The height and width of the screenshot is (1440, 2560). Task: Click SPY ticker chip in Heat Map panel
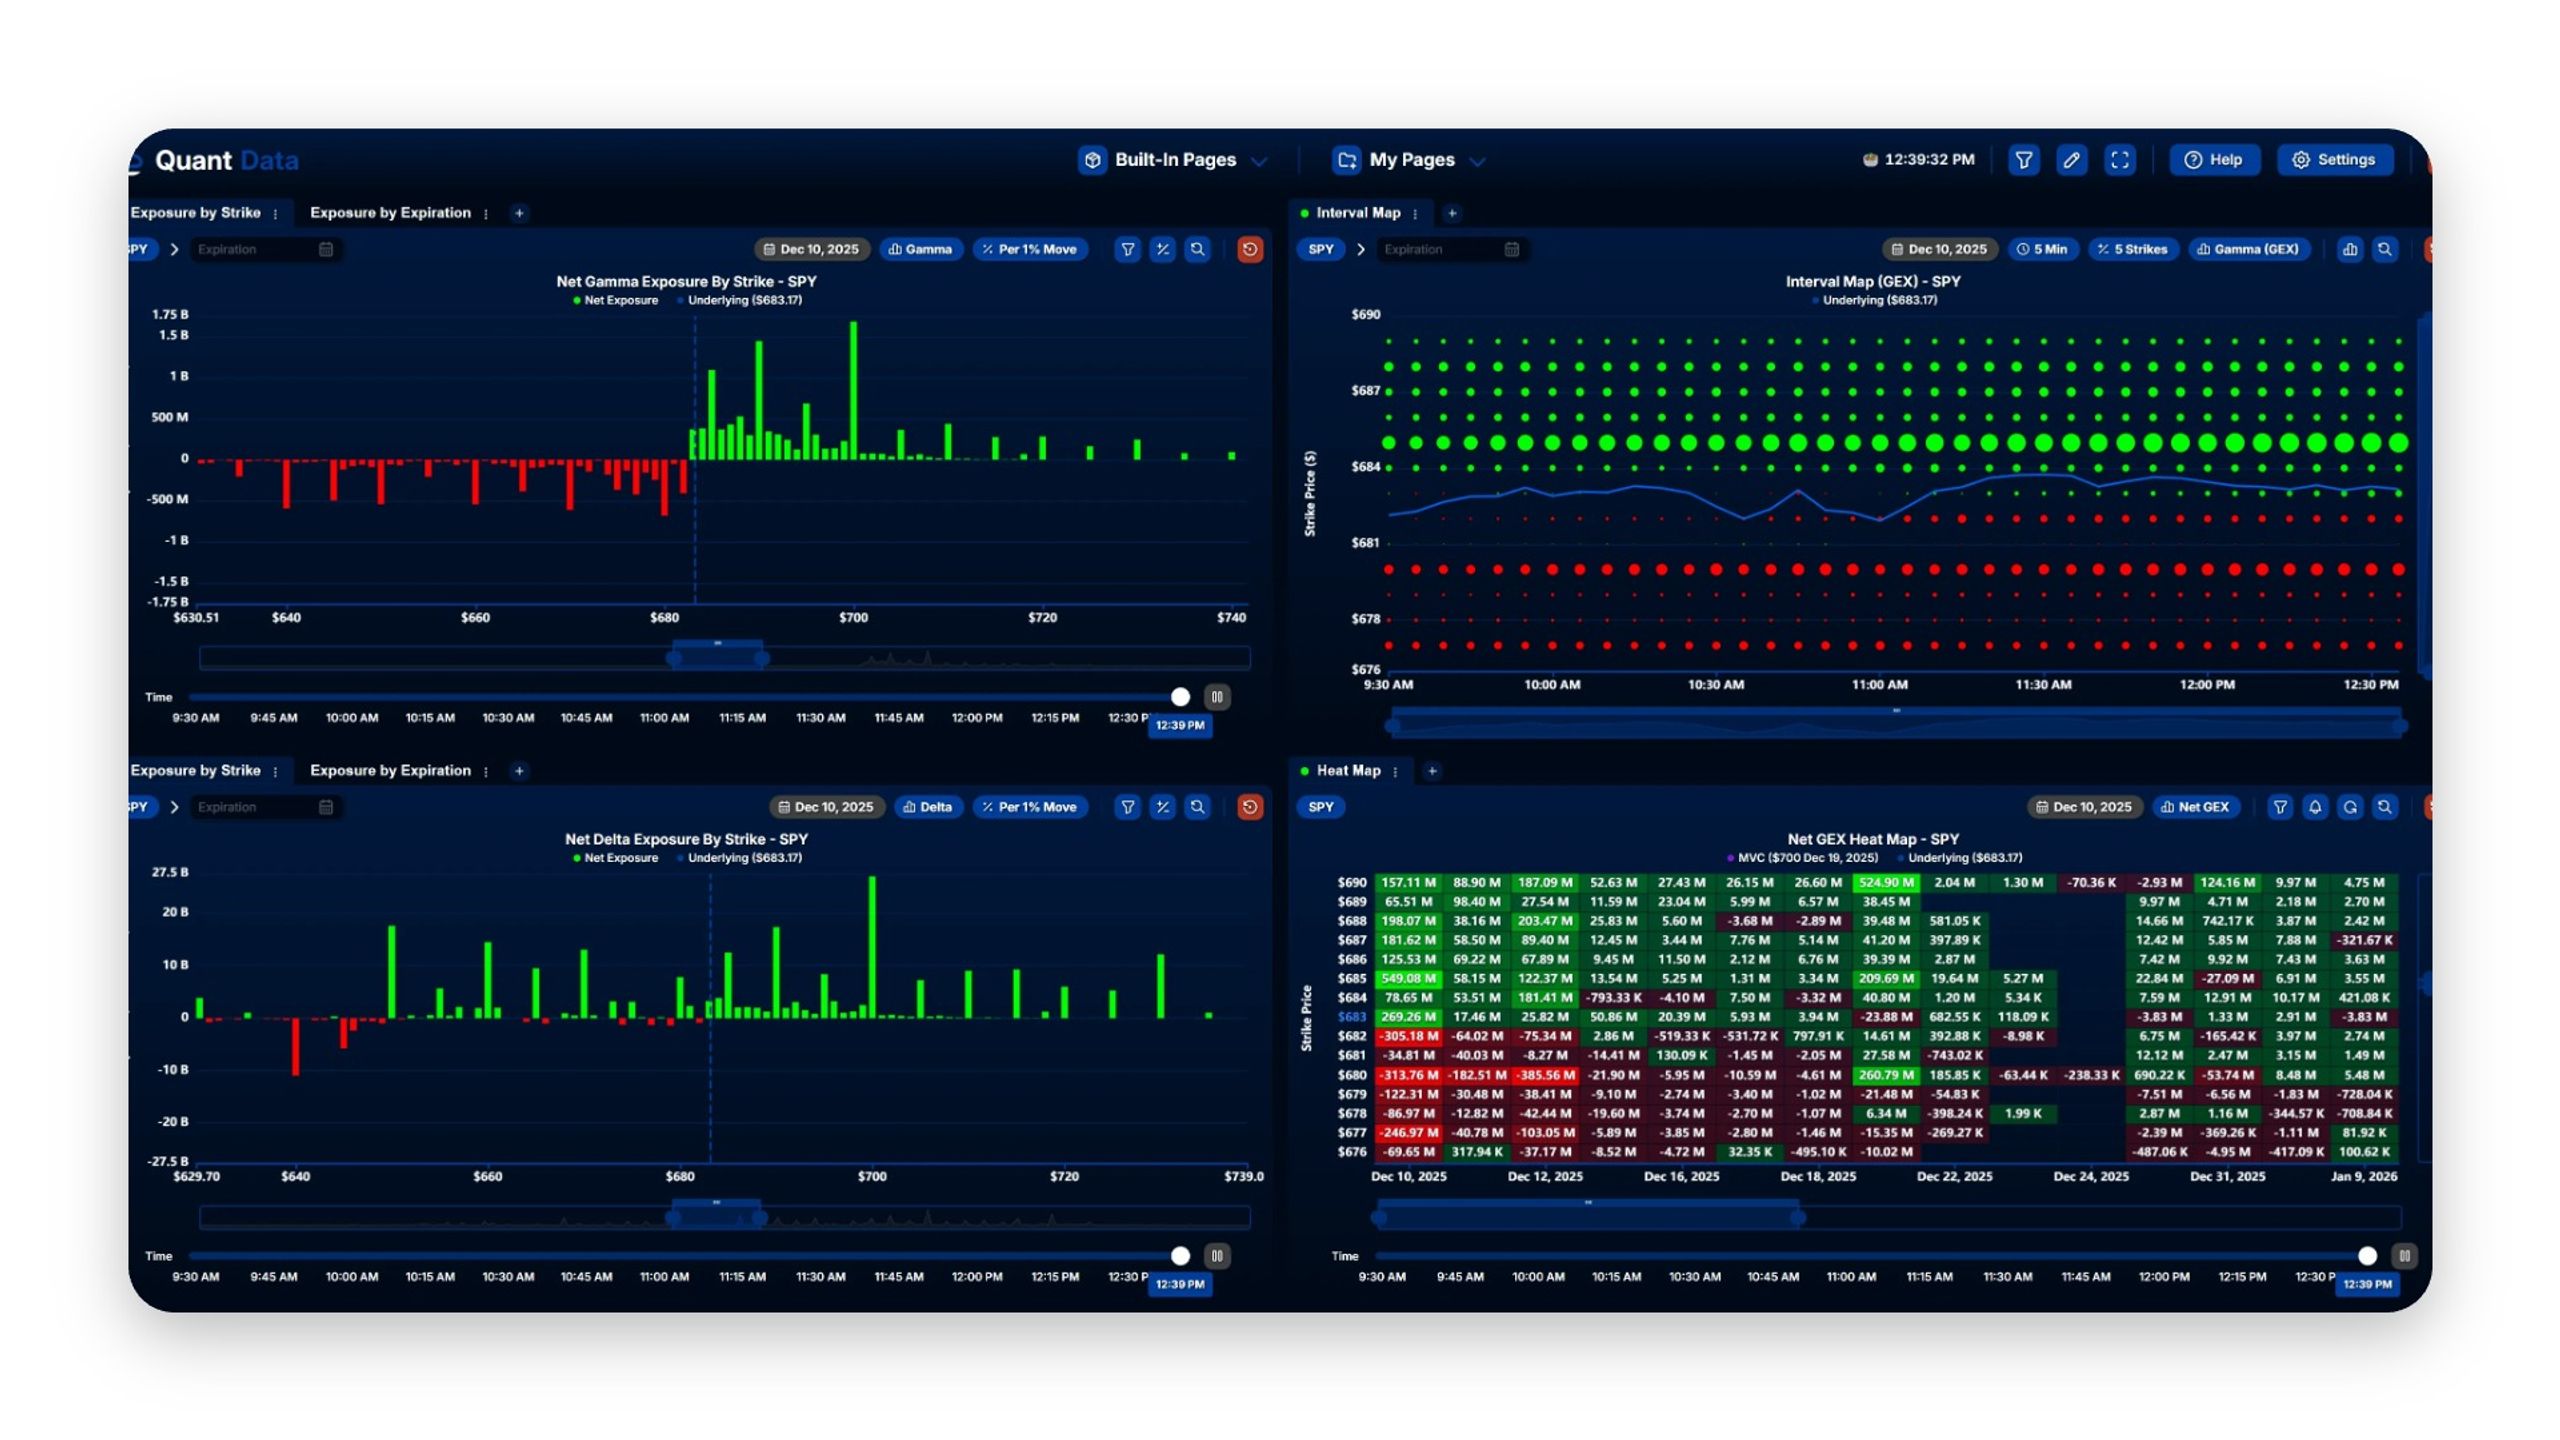1321,807
